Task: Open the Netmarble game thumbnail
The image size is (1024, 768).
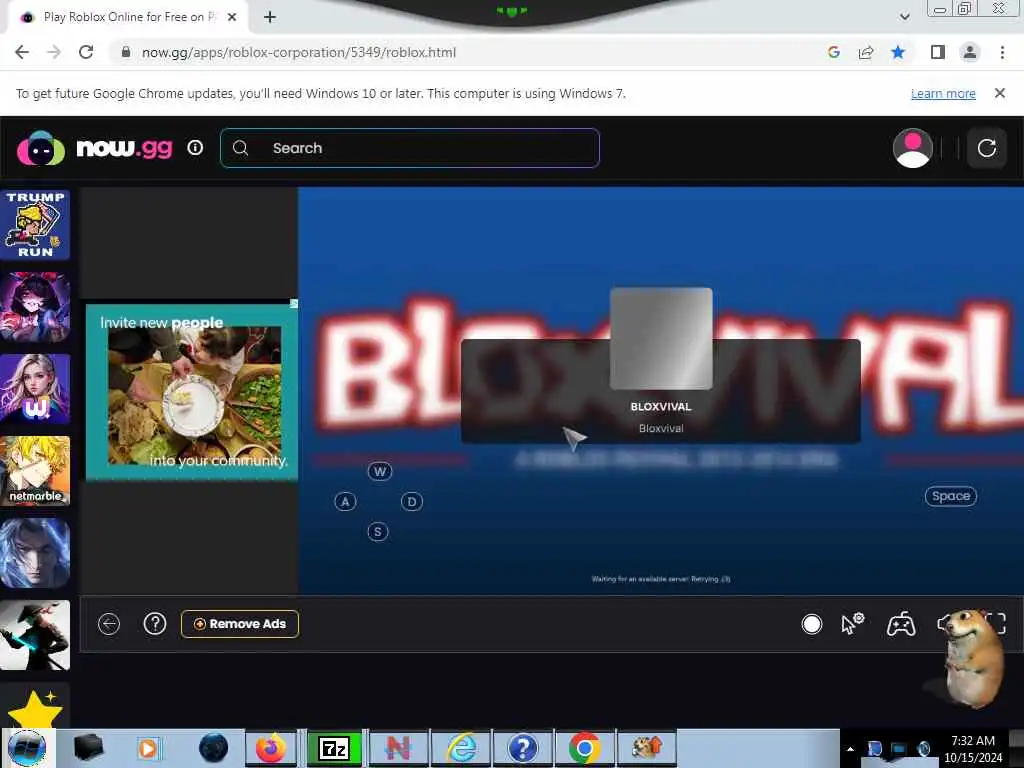Action: (x=35, y=471)
